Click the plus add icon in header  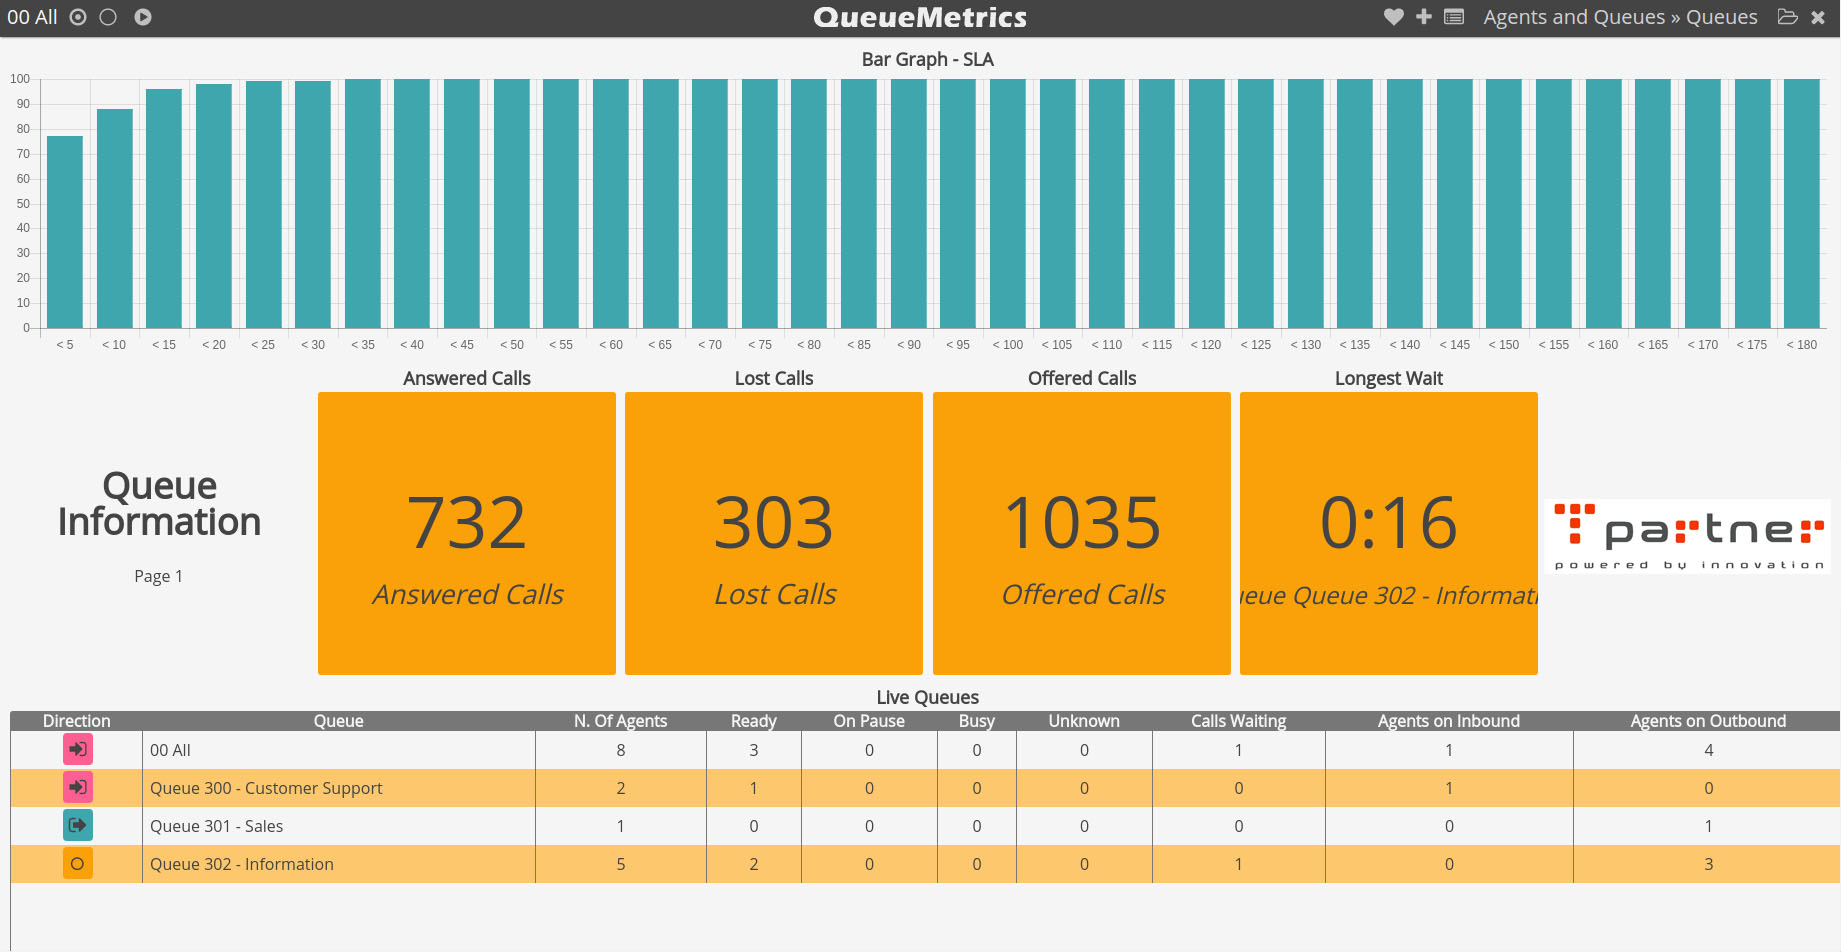(x=1424, y=17)
